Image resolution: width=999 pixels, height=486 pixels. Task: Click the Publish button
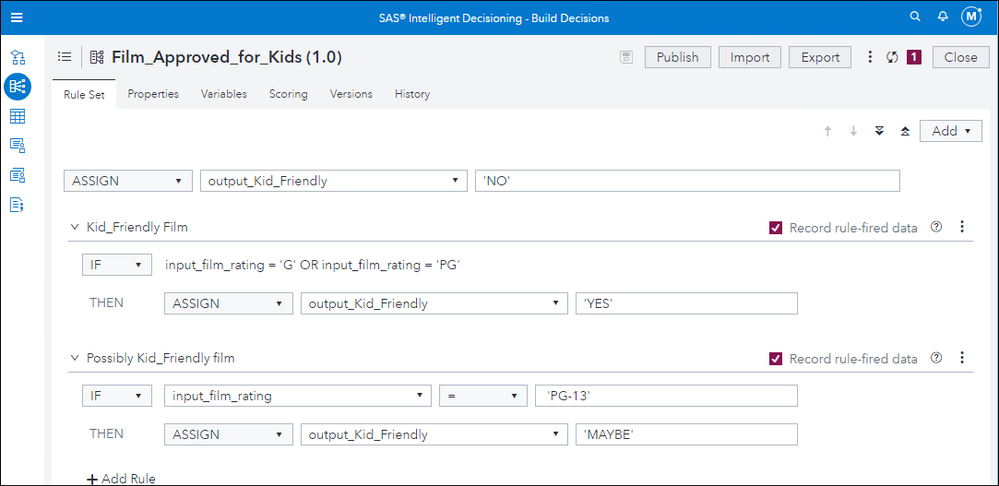pyautogui.click(x=677, y=57)
